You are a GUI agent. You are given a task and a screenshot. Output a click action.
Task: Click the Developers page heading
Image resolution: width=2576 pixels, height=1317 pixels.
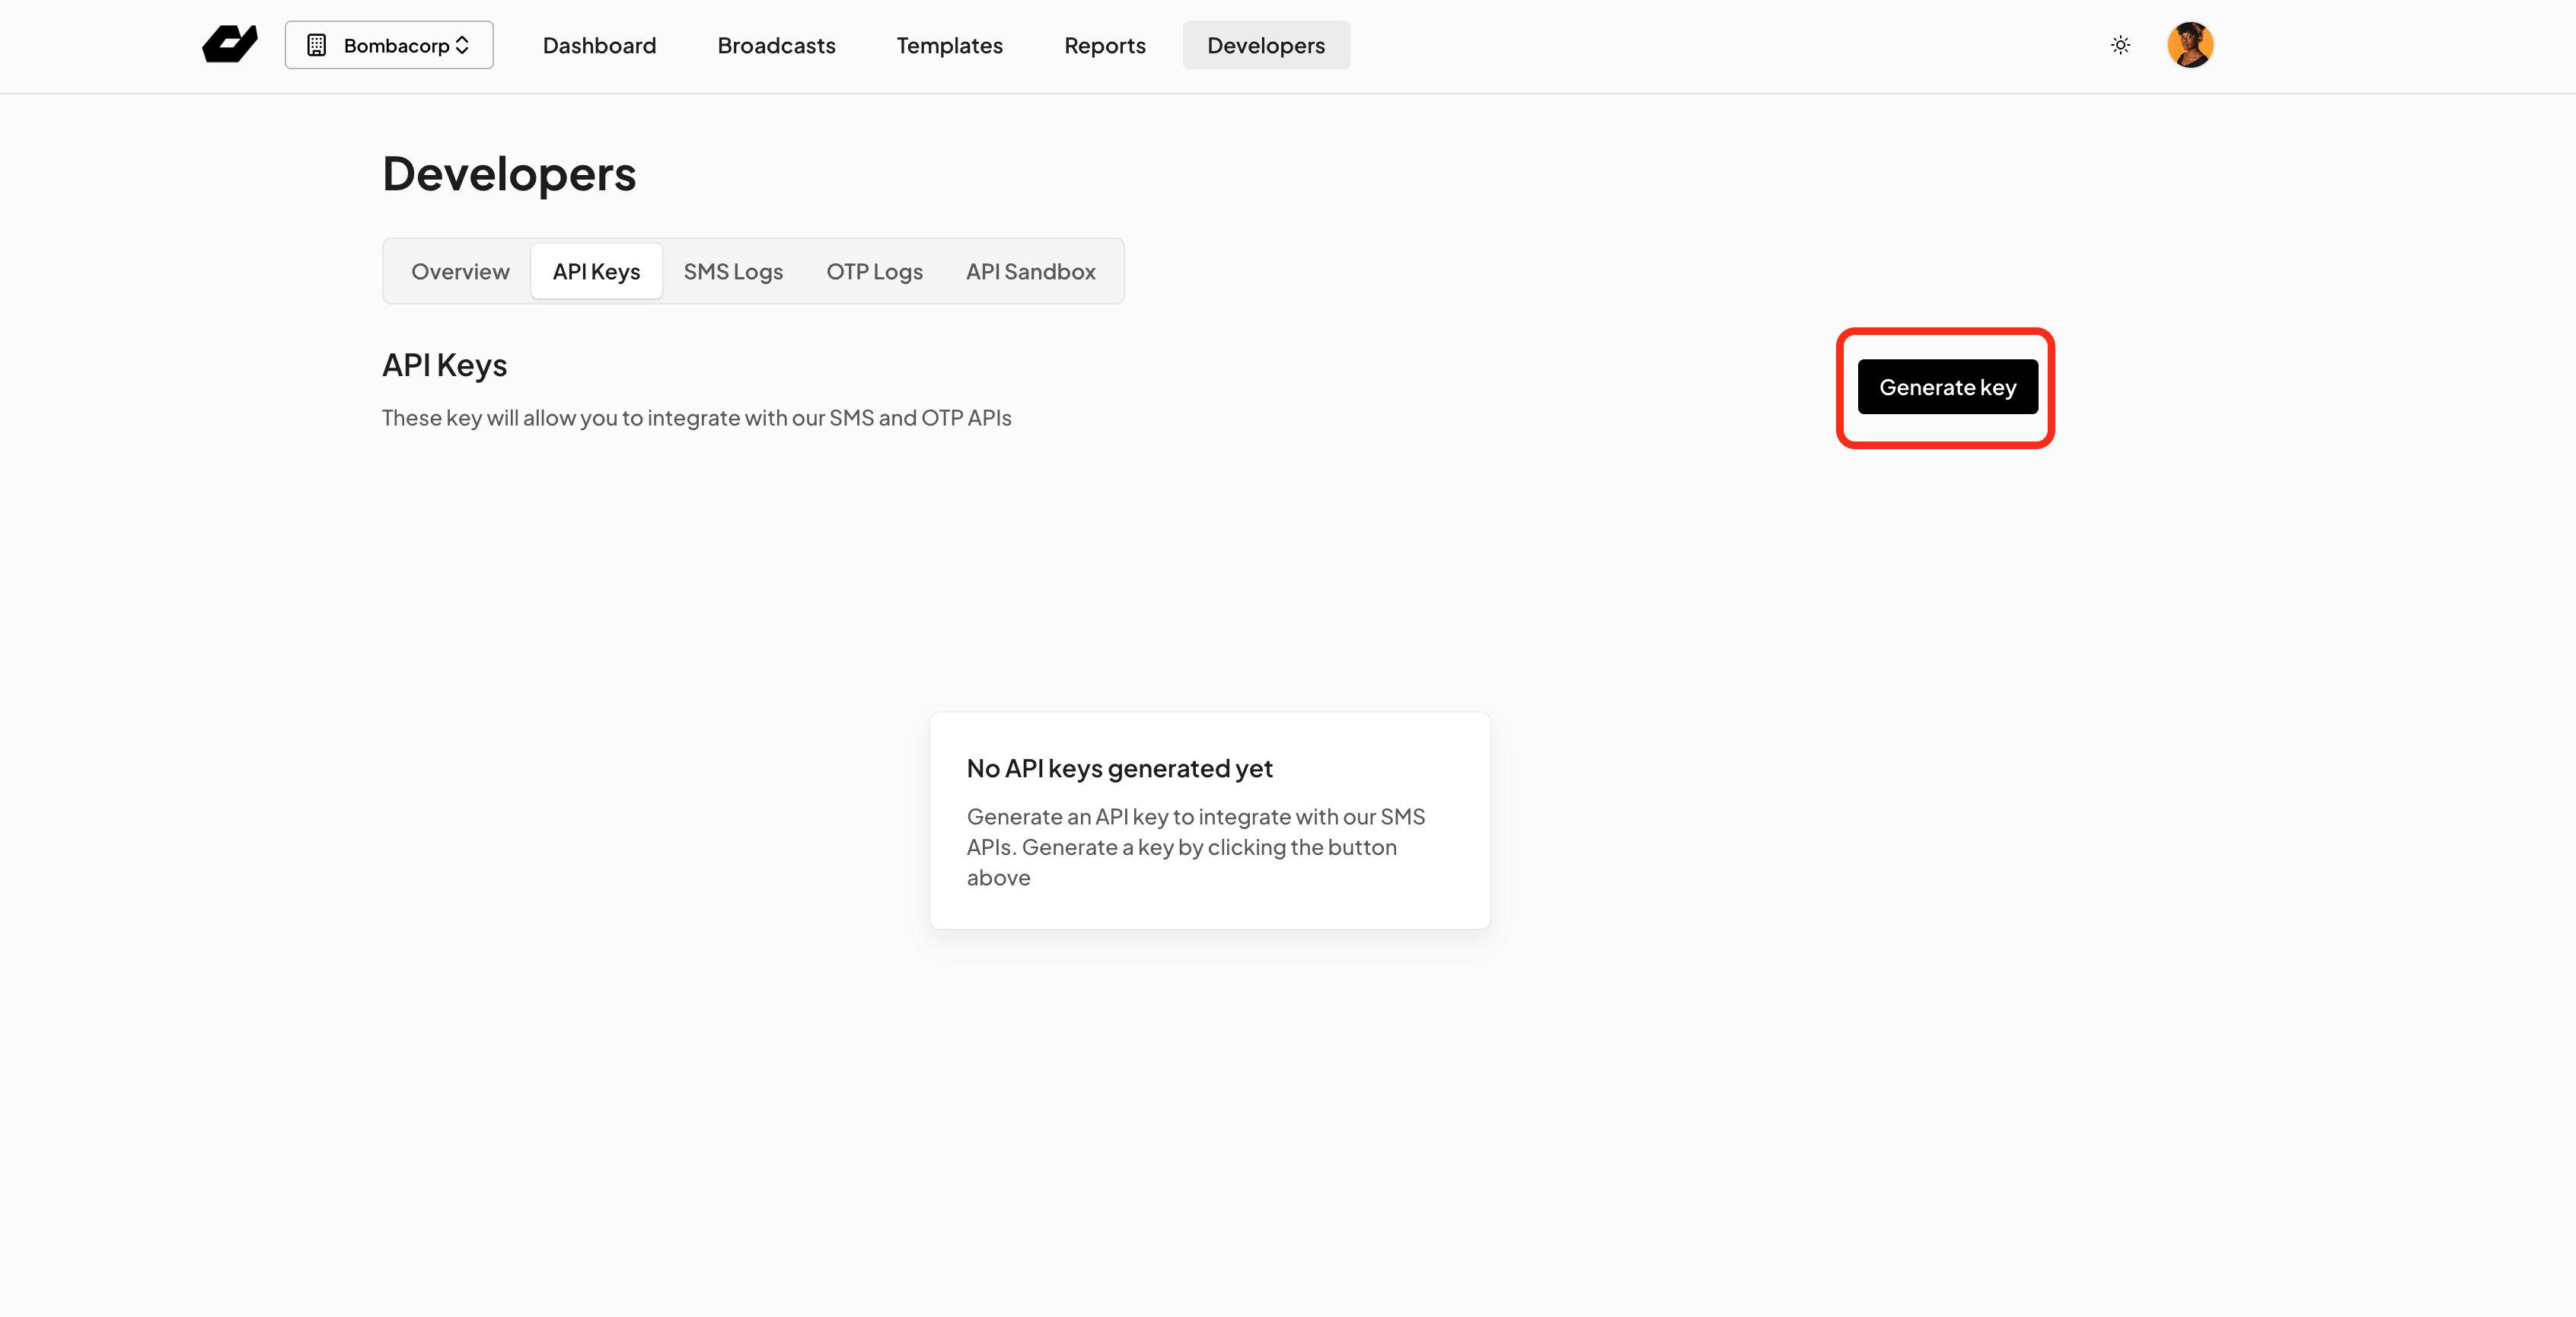(509, 174)
